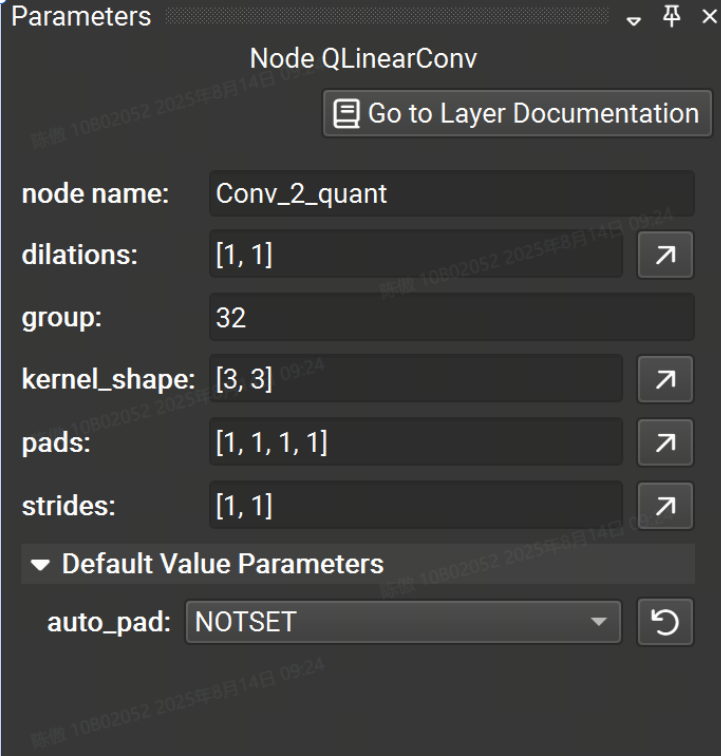
Task: Click the pads value field
Action: [x=415, y=443]
